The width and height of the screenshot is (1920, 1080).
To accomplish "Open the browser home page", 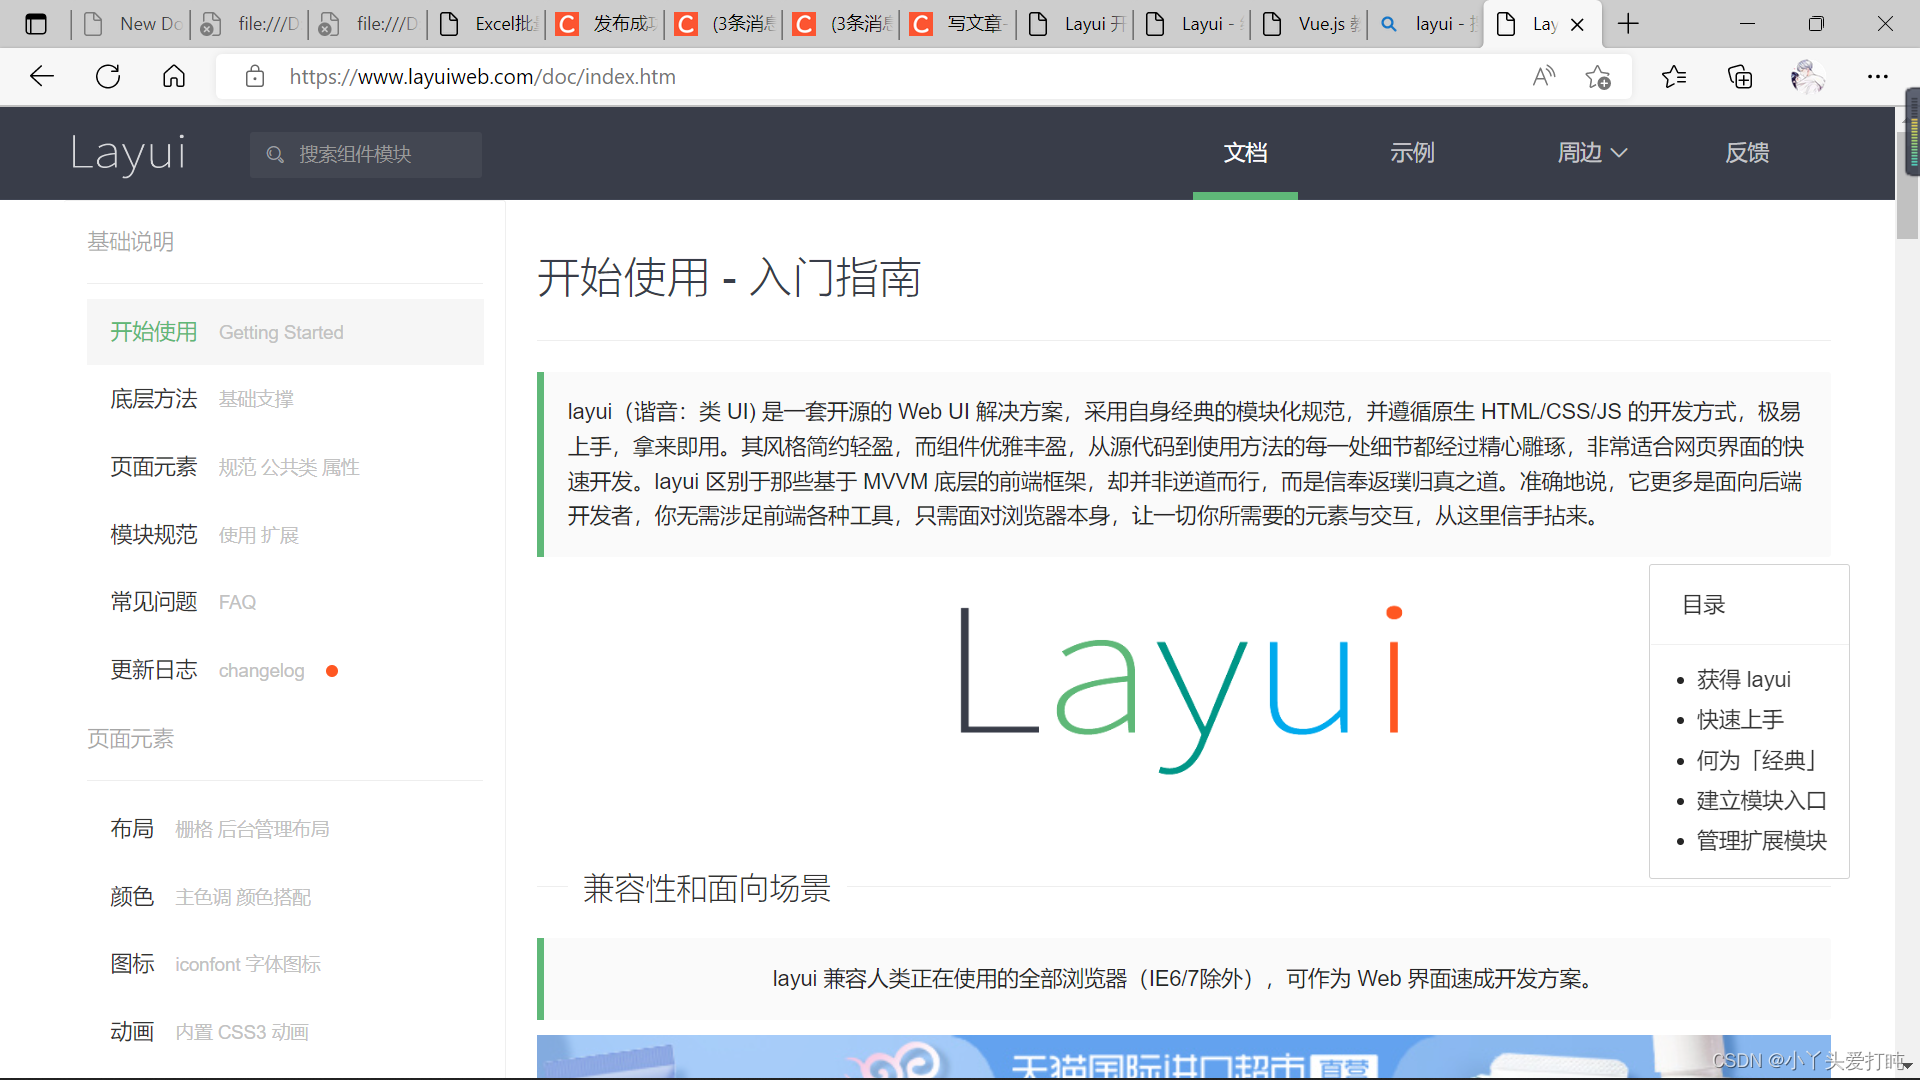I will point(173,76).
